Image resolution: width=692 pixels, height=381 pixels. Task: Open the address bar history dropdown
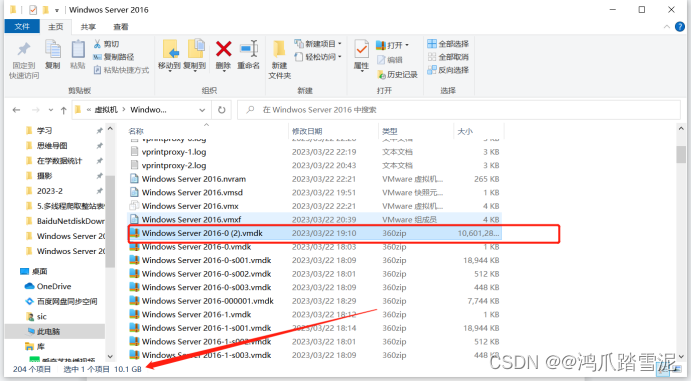click(x=202, y=110)
